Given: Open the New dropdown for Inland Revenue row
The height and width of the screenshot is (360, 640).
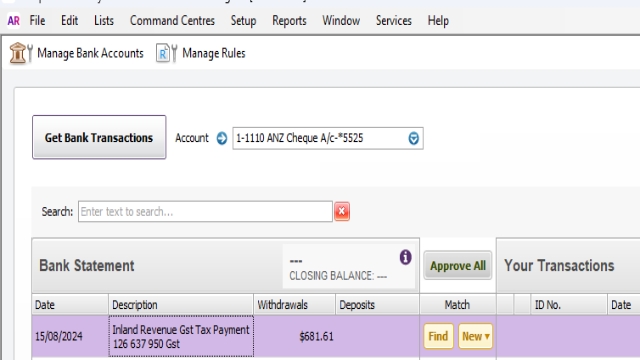Looking at the screenshot, I should 476,336.
